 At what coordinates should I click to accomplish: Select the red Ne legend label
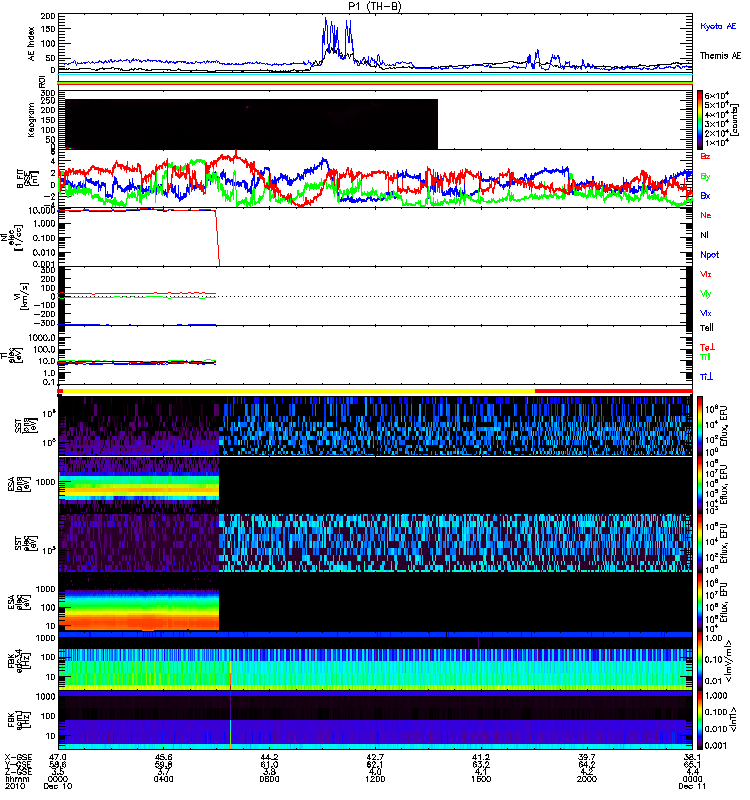706,215
